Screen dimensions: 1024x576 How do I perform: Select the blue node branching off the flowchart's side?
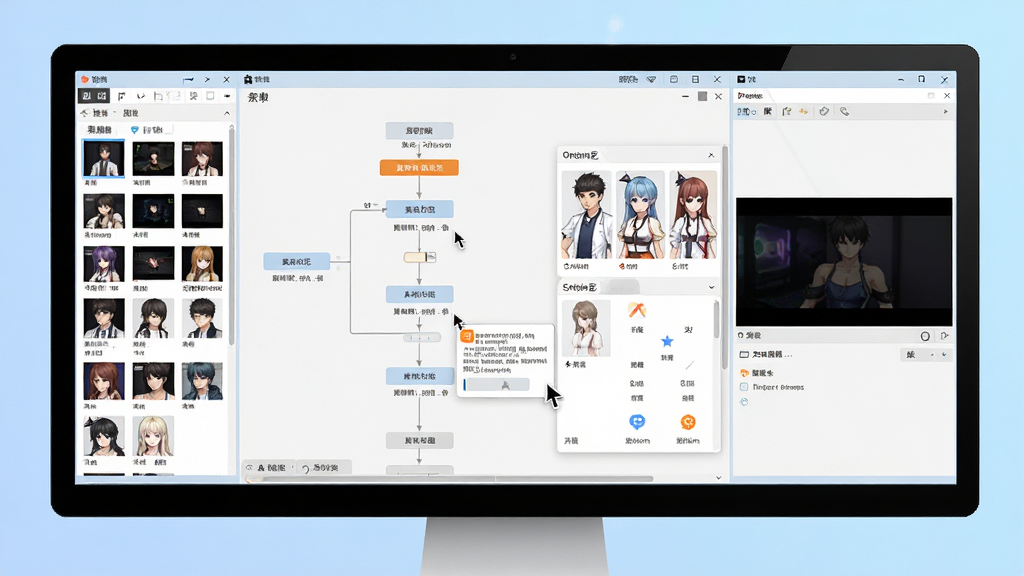[x=296, y=262]
